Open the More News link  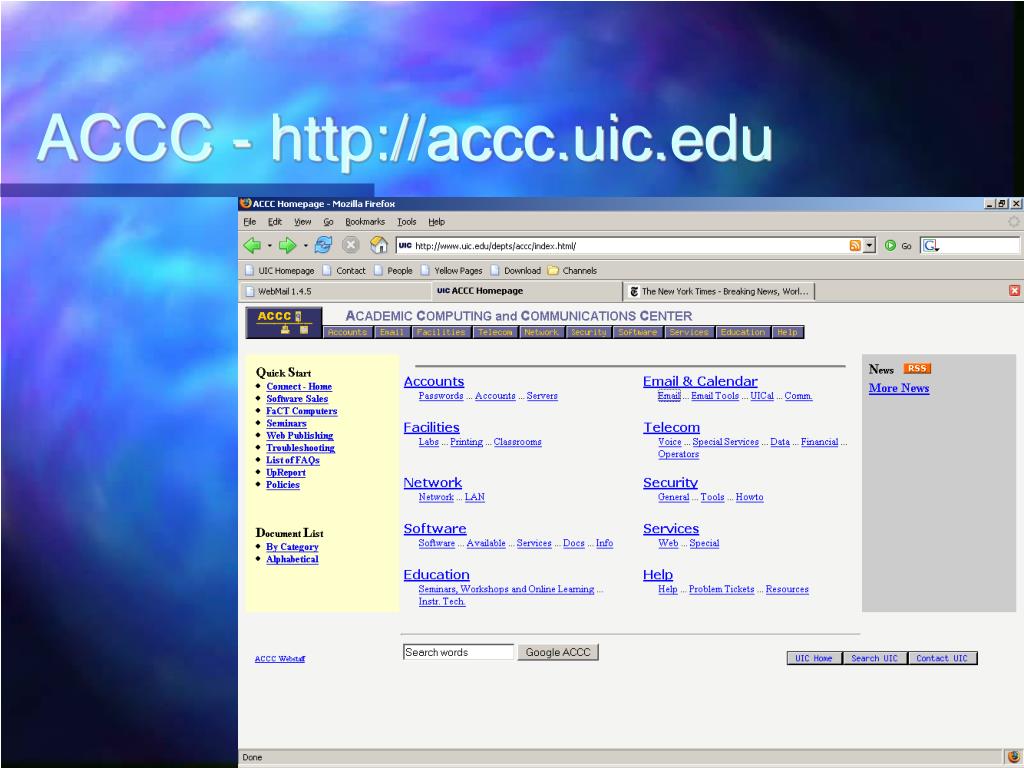899,388
